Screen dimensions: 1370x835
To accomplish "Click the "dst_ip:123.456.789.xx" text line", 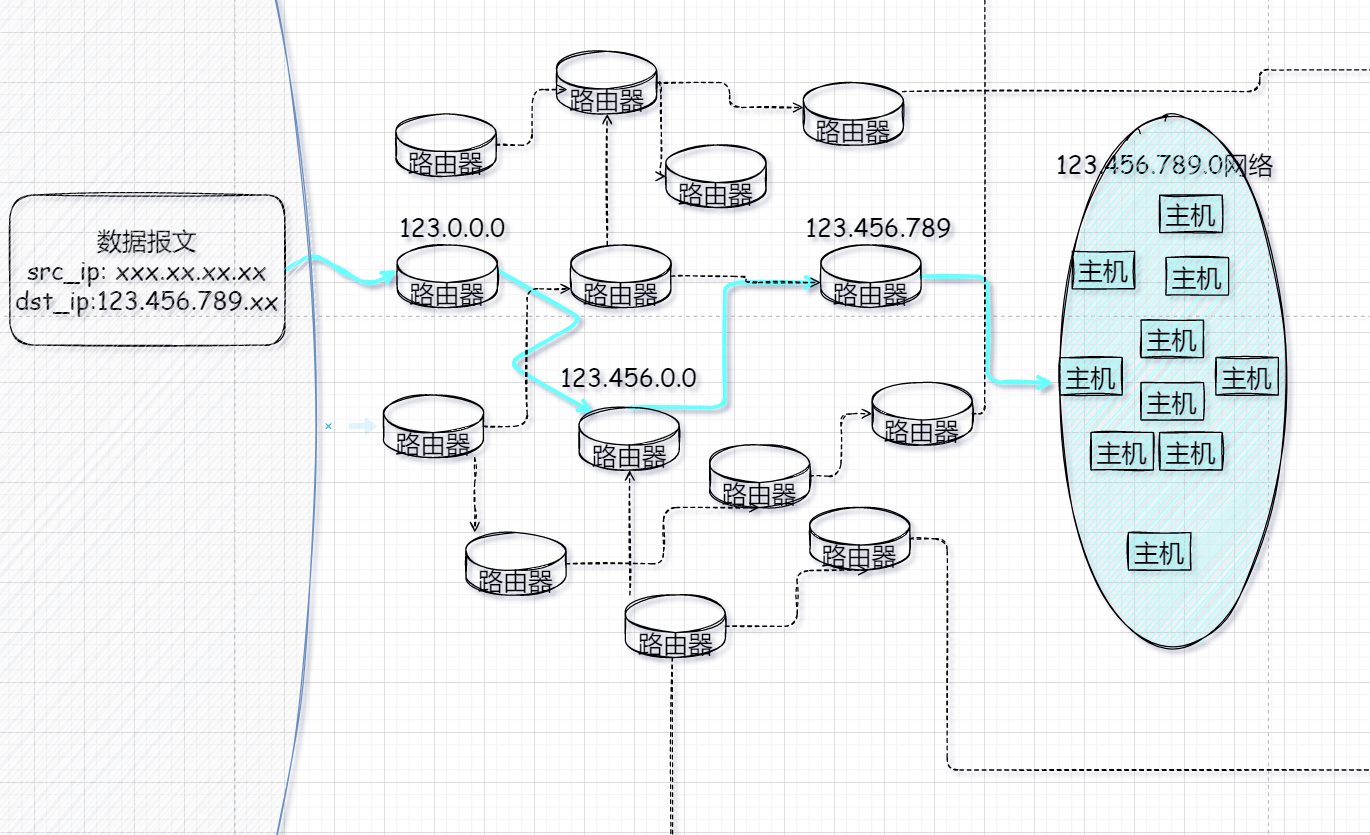I will coord(147,301).
